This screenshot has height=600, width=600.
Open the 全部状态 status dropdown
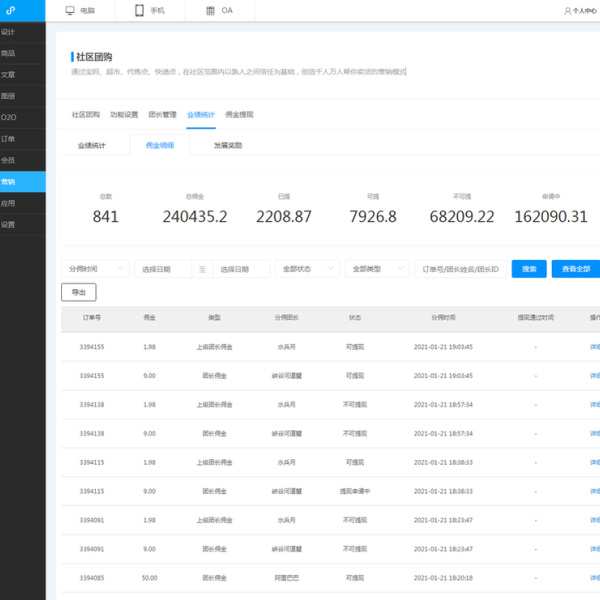(306, 269)
